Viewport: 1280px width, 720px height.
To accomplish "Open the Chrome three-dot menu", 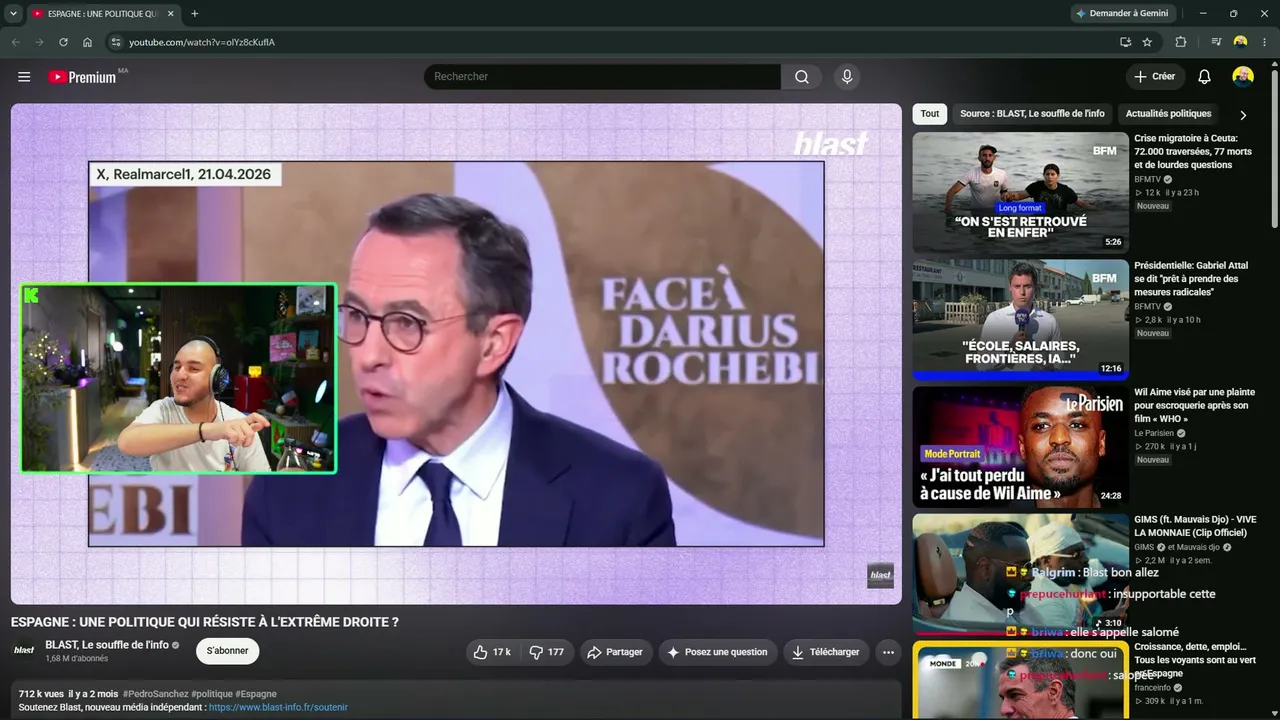I will pyautogui.click(x=1265, y=42).
